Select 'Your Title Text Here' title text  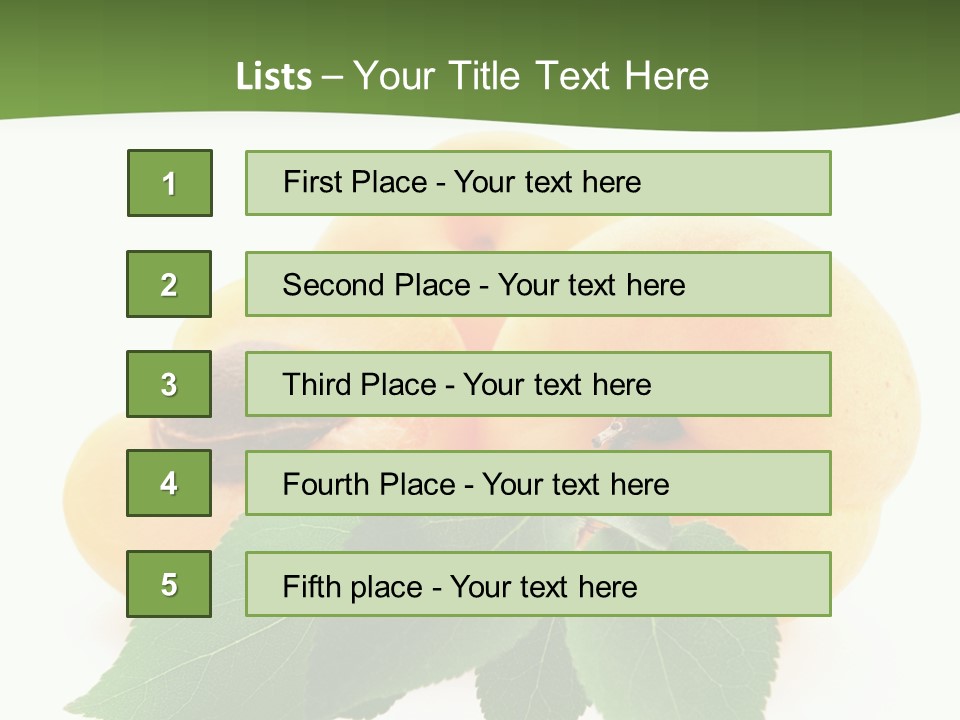[531, 77]
